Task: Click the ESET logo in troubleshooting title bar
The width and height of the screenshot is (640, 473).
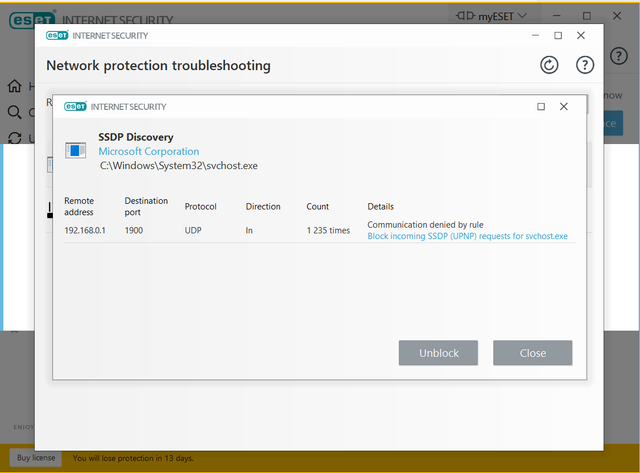Action: (x=57, y=36)
